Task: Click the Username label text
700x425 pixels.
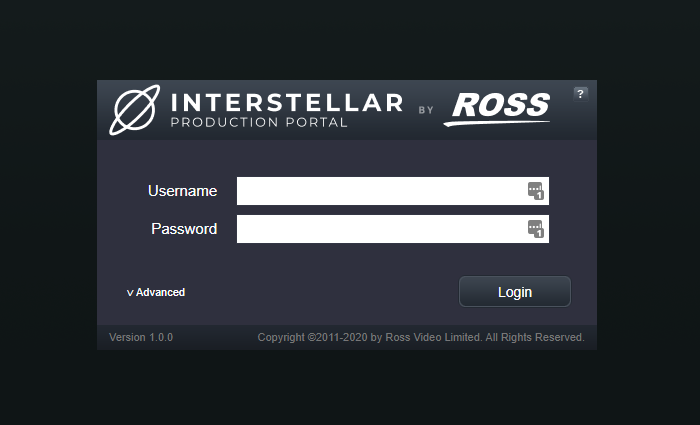Action: coord(182,191)
